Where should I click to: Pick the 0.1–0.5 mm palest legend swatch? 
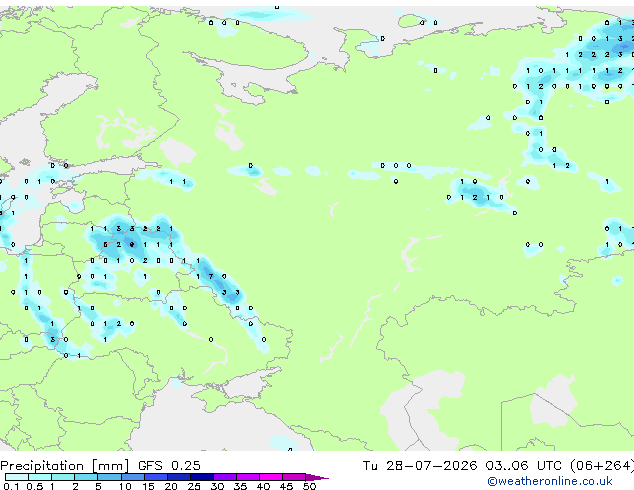17,477
